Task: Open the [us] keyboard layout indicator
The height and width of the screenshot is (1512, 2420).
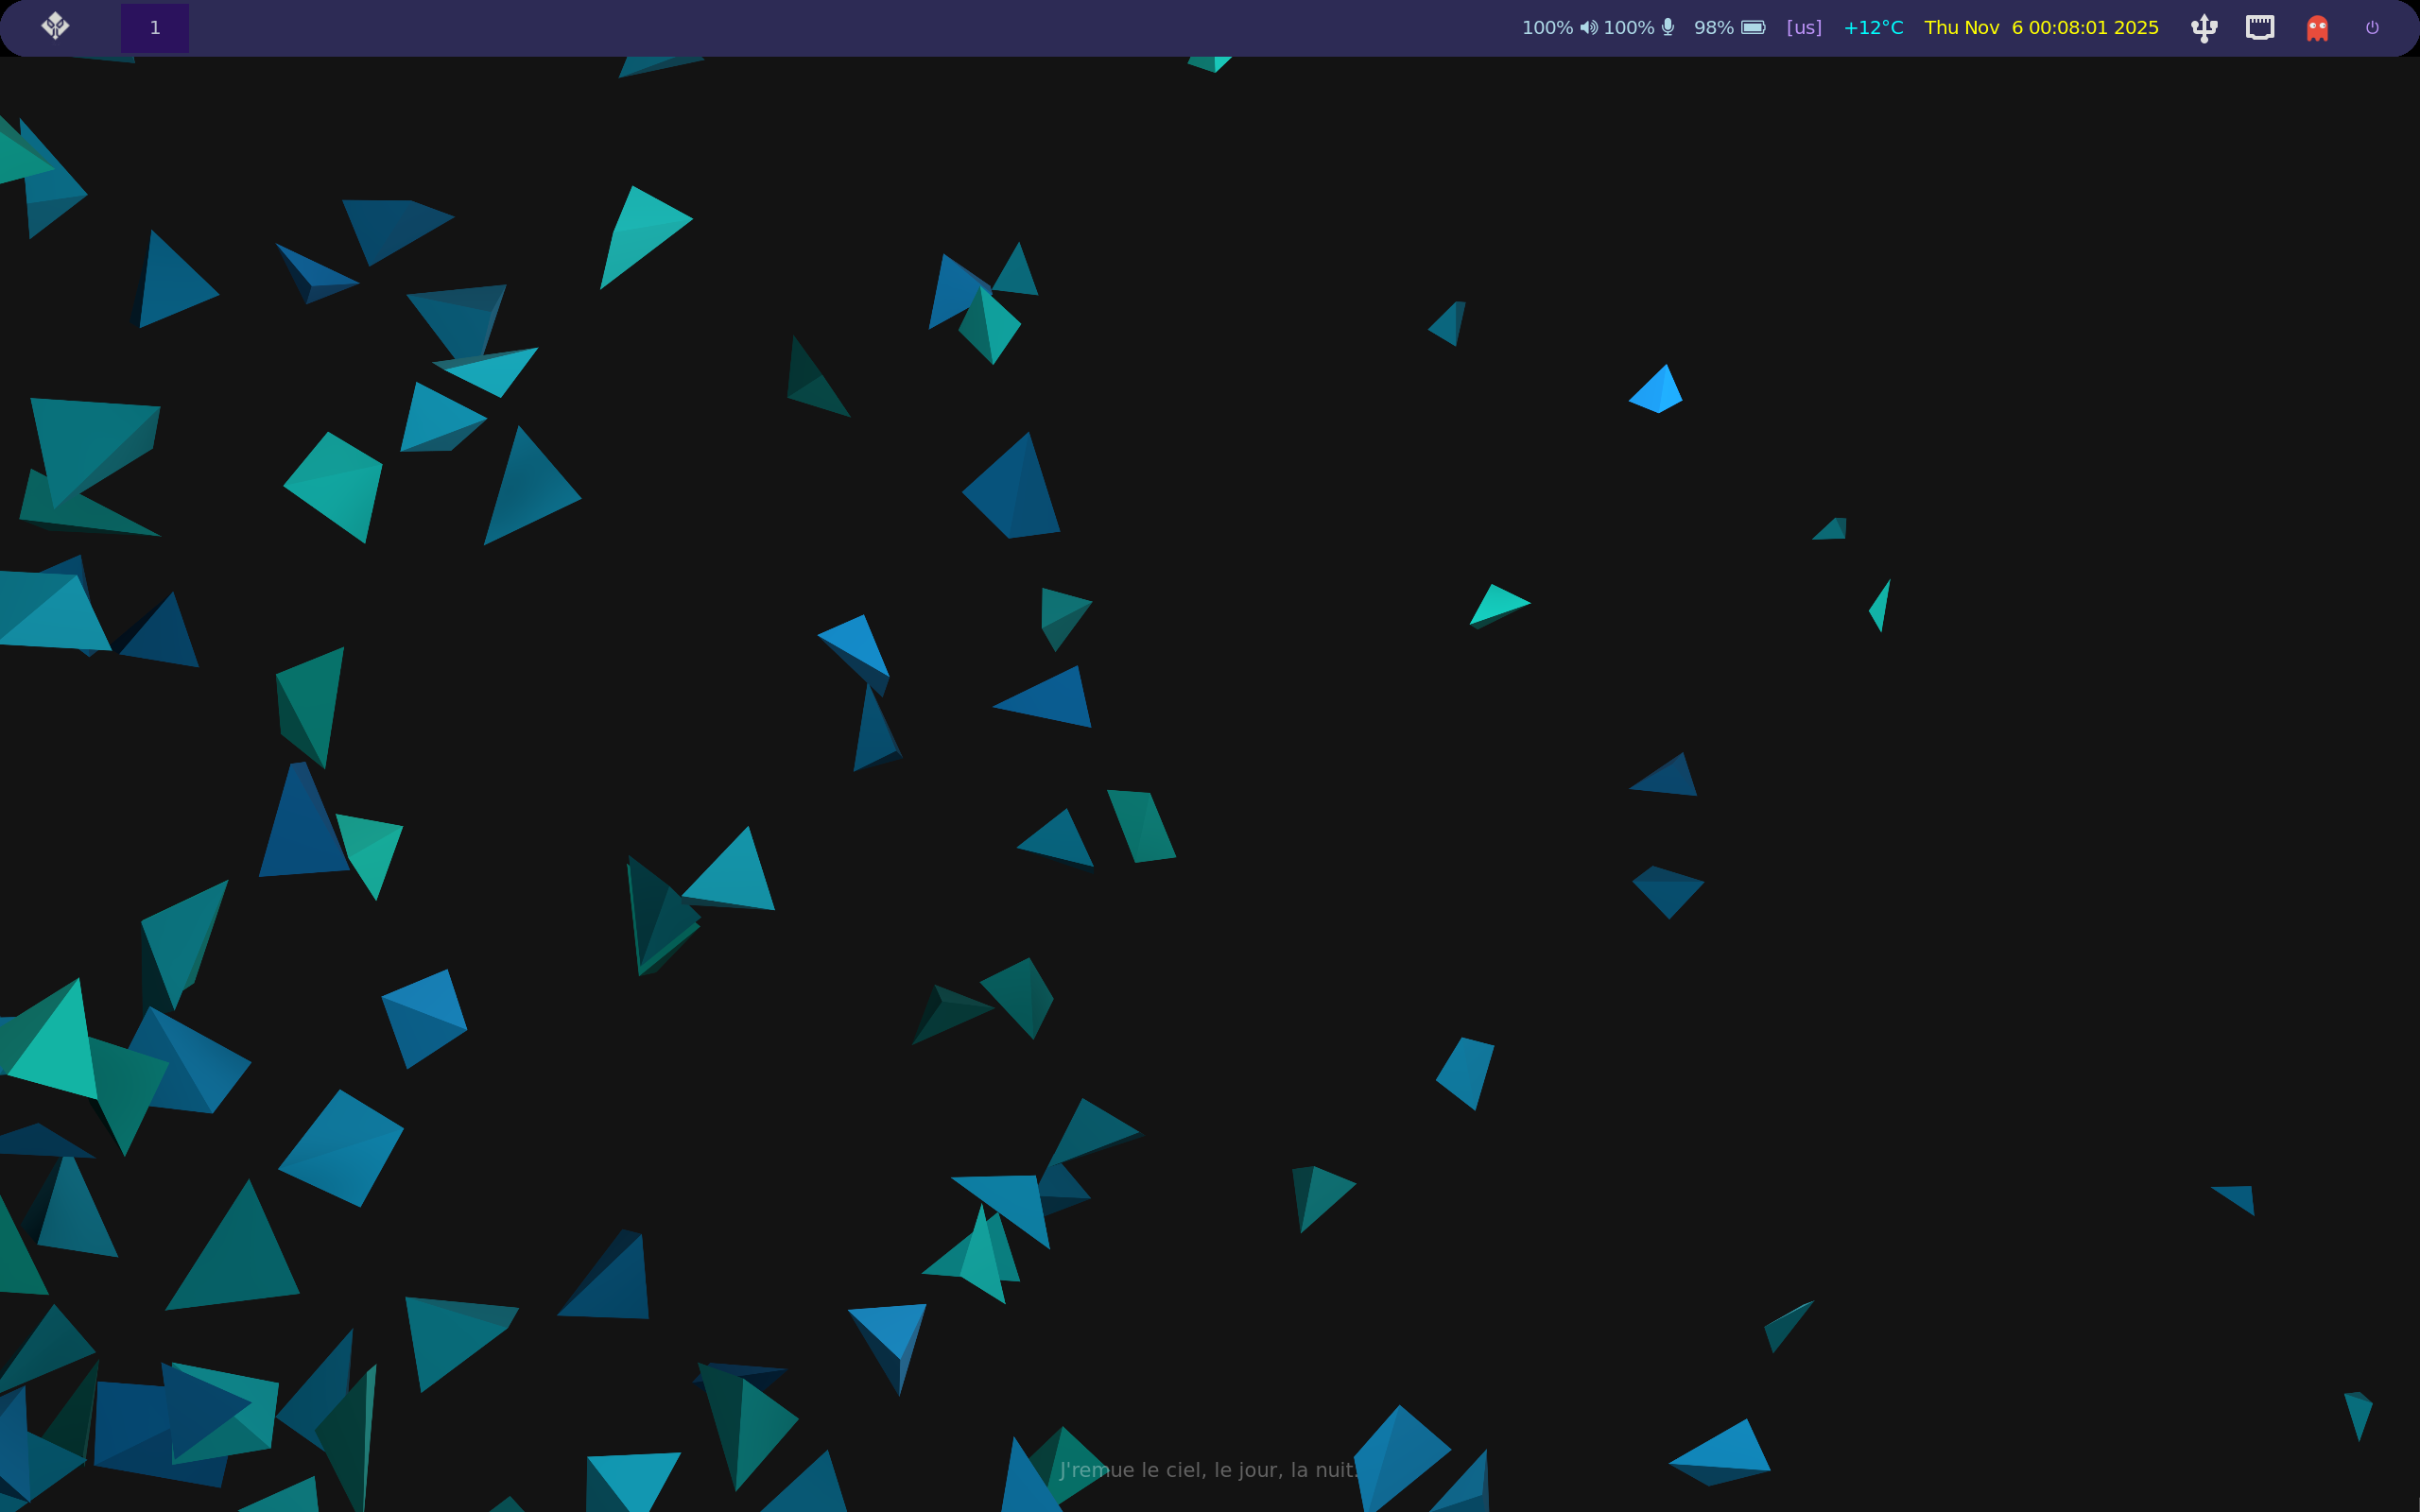Action: tap(1804, 28)
